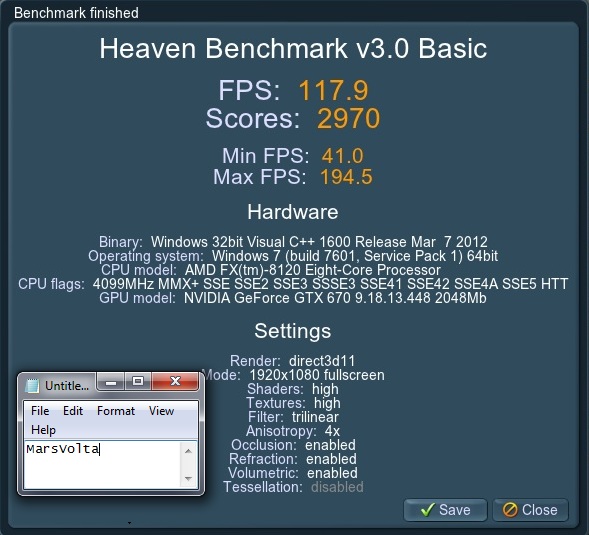Click the orange prohibition icon on Close
The width and height of the screenshot is (589, 535).
[510, 510]
